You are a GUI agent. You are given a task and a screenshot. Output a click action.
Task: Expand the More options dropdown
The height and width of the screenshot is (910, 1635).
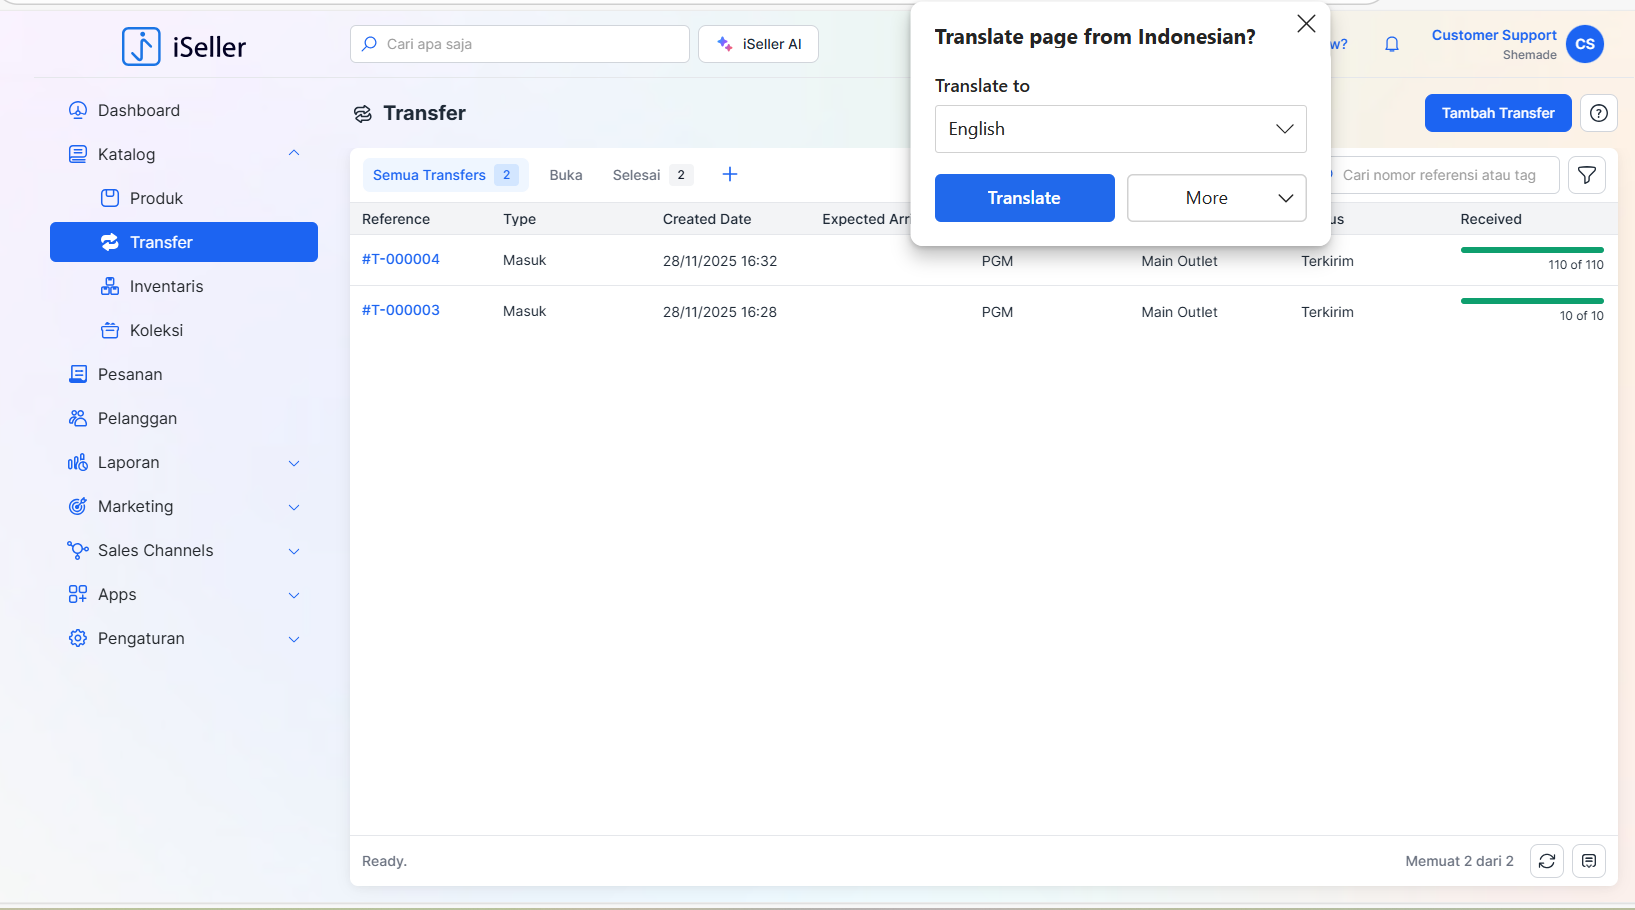[1216, 198]
